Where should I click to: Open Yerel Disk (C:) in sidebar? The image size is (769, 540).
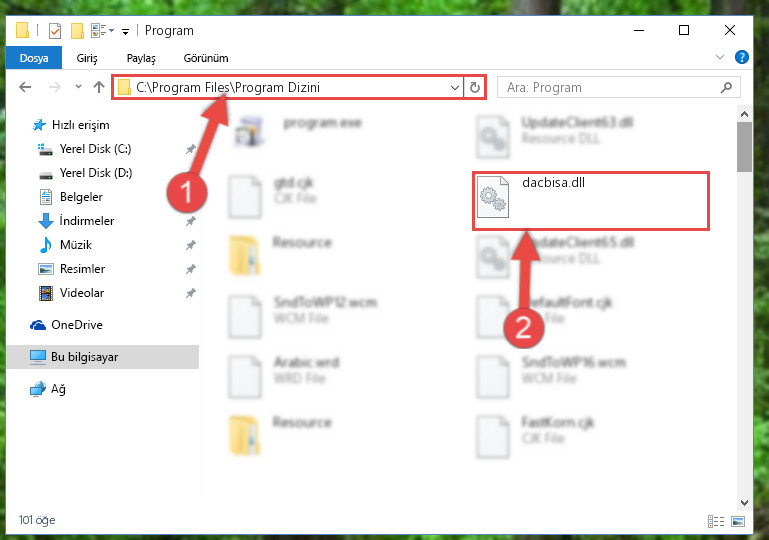point(95,149)
